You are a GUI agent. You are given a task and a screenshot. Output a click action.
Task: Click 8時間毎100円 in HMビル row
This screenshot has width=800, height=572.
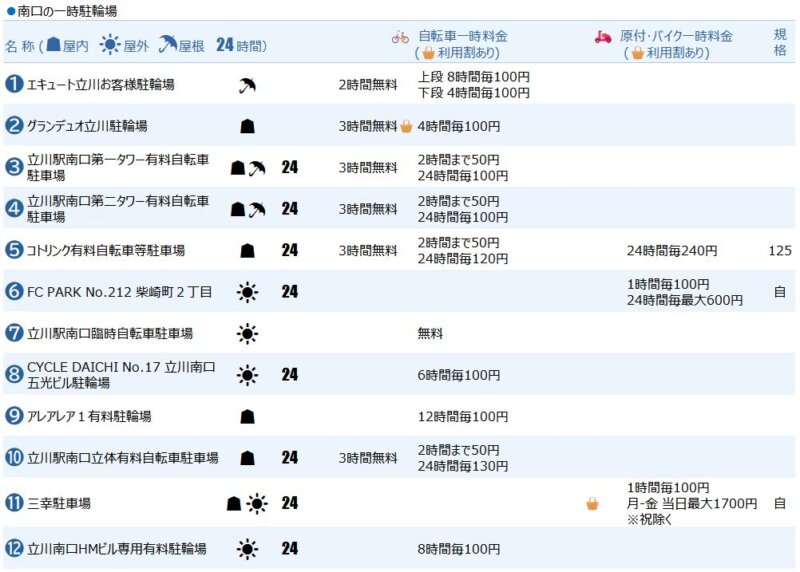(459, 549)
